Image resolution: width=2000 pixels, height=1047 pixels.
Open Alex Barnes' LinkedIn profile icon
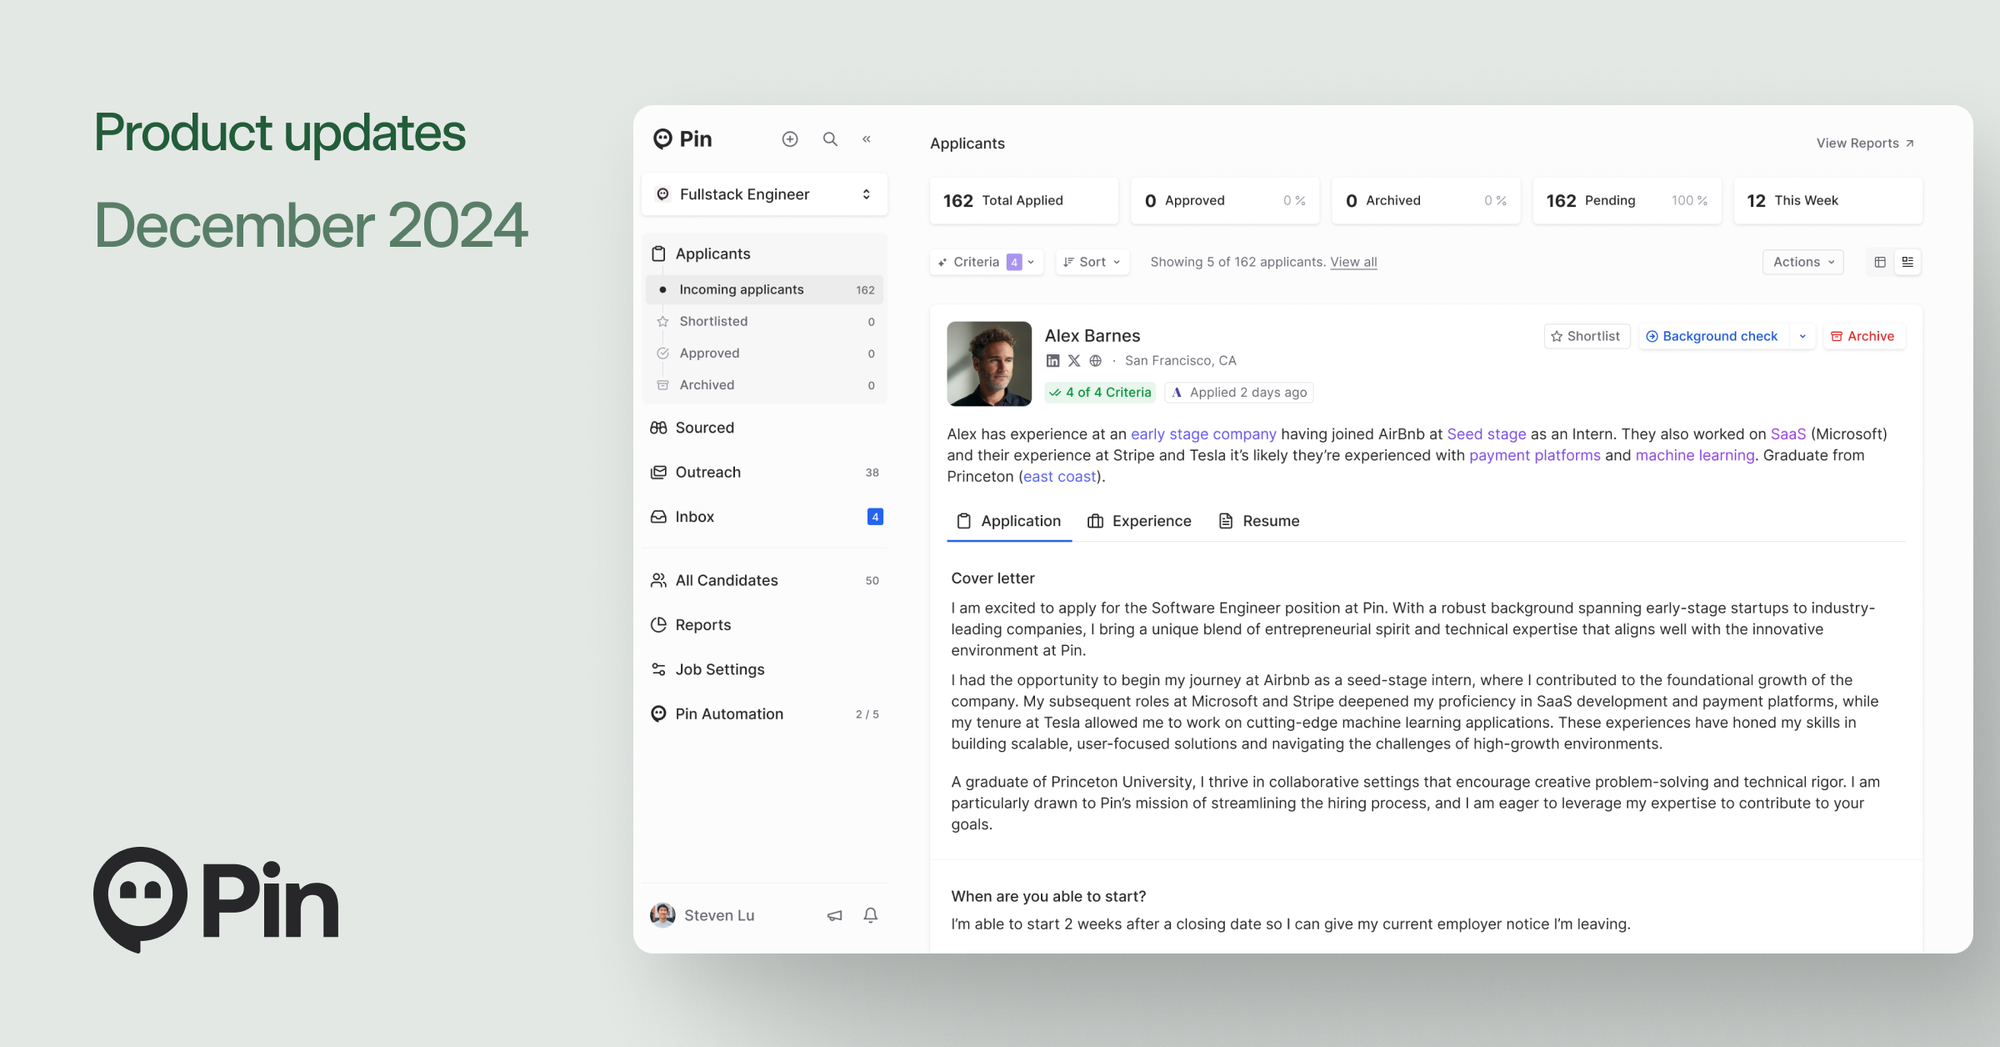pyautogui.click(x=1053, y=360)
